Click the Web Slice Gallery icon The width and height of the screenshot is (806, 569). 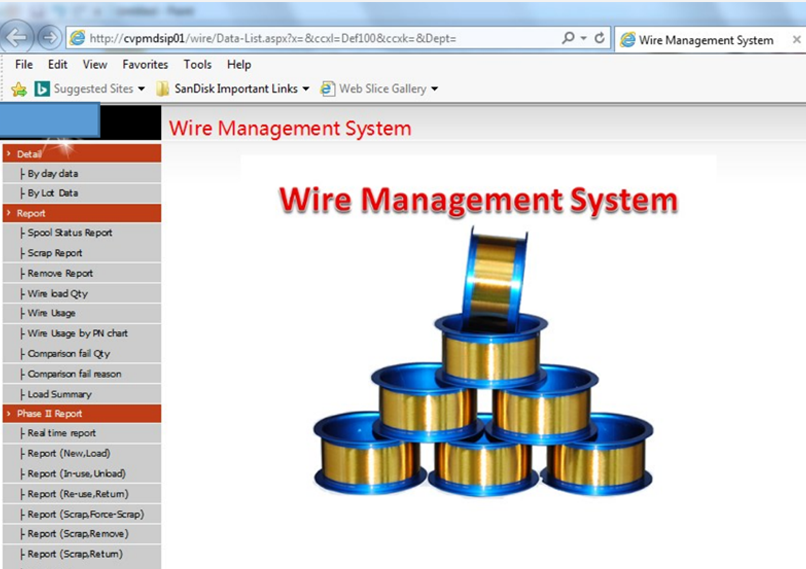(x=327, y=89)
